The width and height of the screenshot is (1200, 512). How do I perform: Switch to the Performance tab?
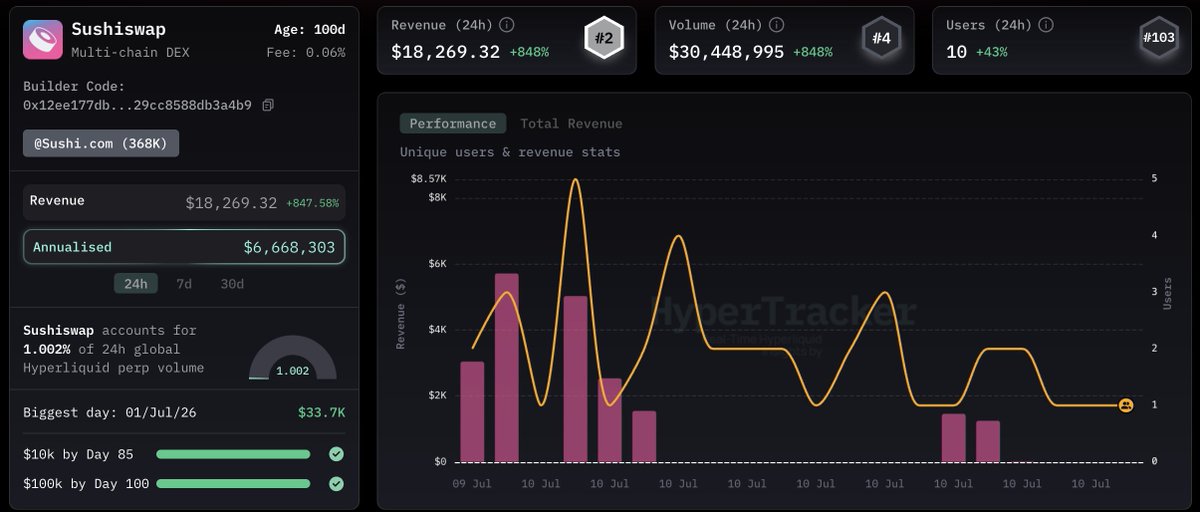click(x=453, y=124)
